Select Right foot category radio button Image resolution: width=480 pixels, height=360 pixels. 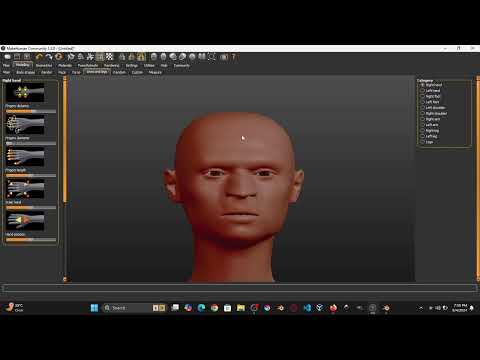point(423,96)
